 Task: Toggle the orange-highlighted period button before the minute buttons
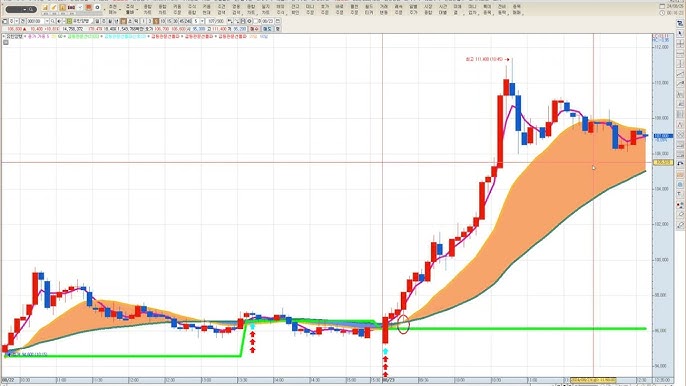pos(123,21)
